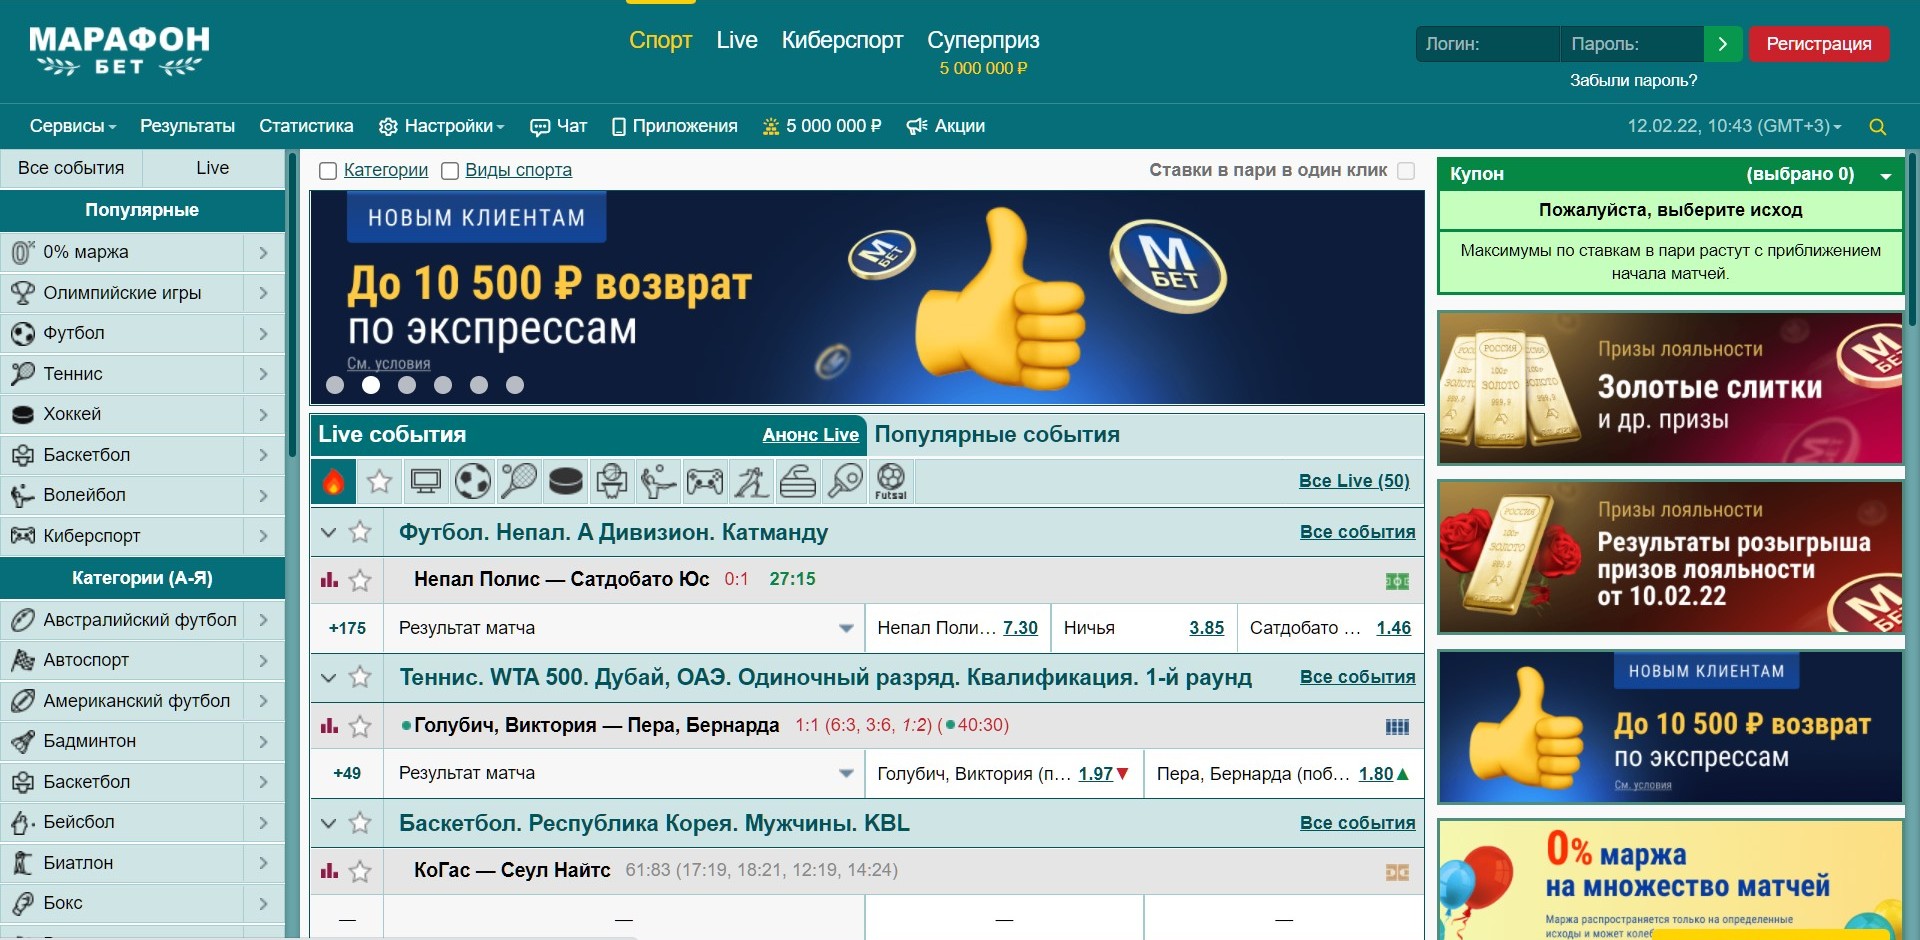Open statistics chart for КоГас — Сеул Найтс
Screen dimensions: 1920x940
click(x=329, y=871)
